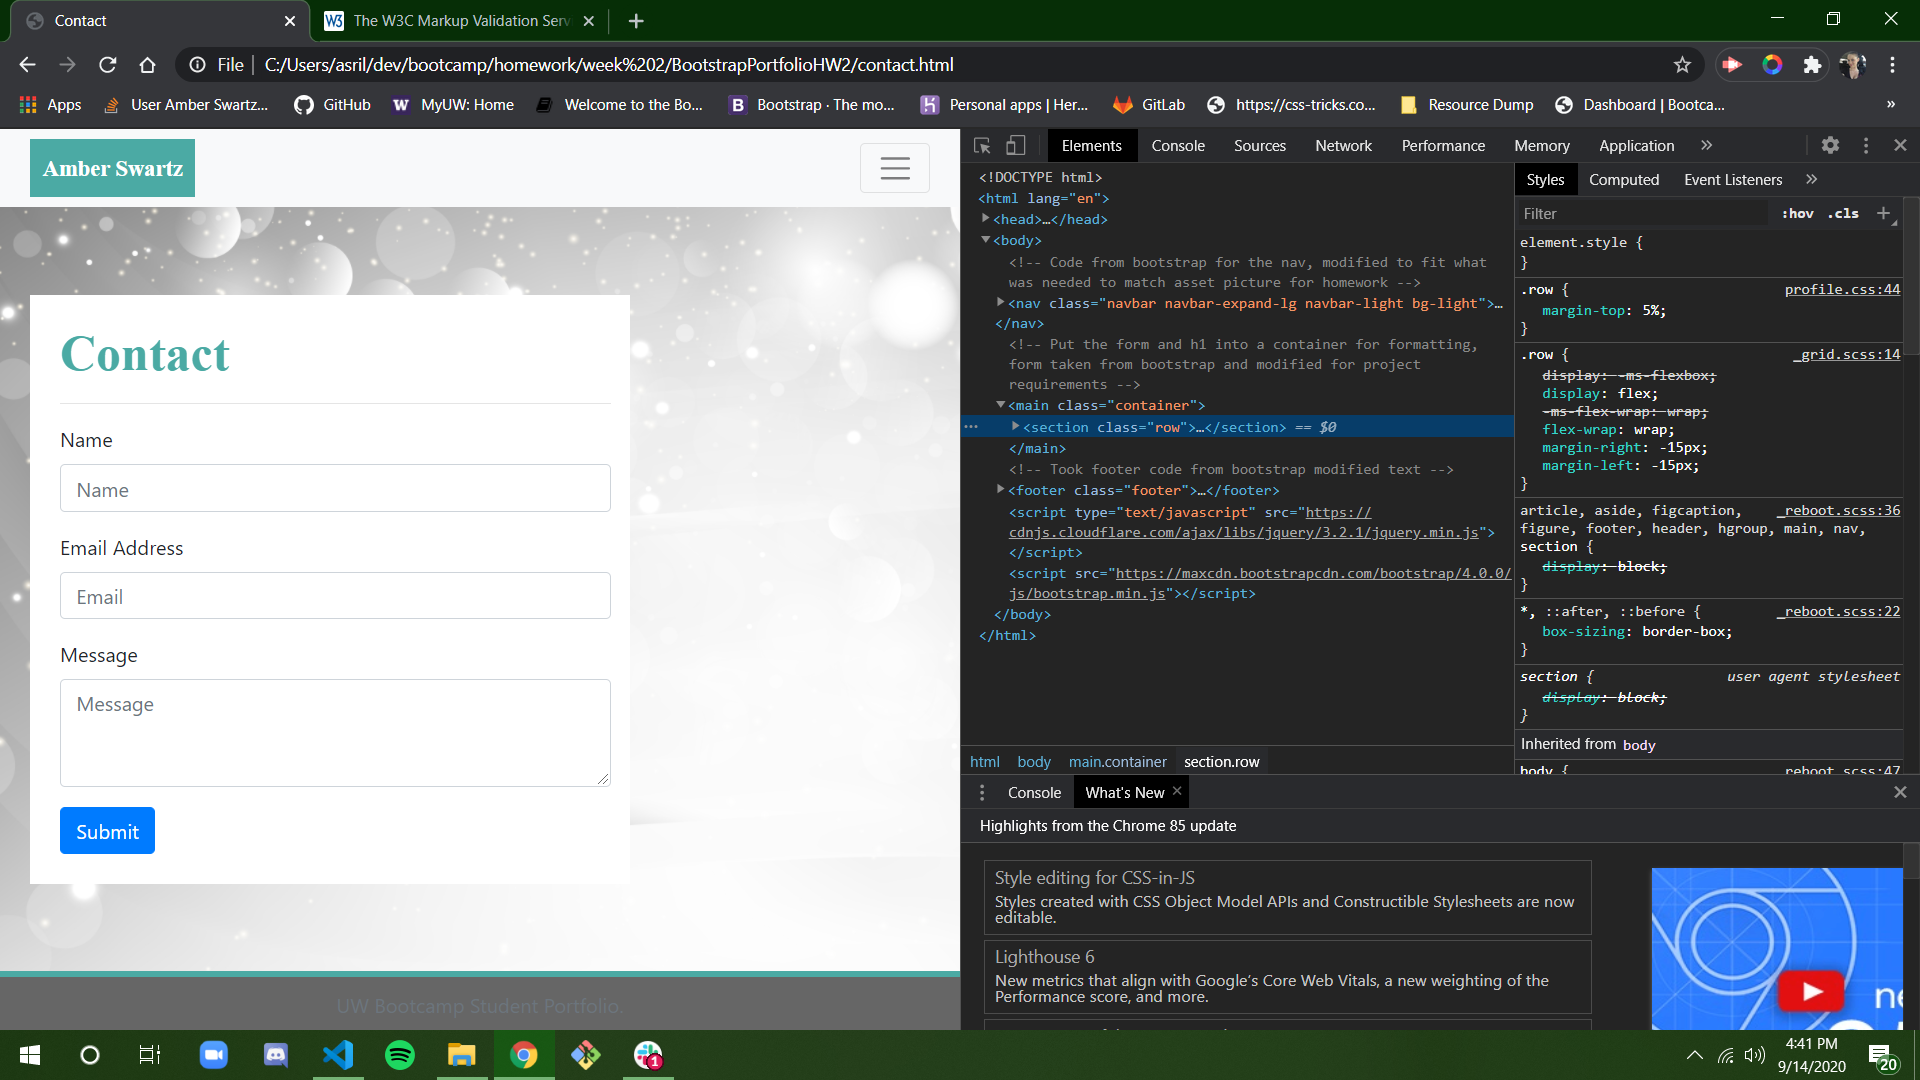This screenshot has height=1080, width=1920.
Task: Close the What's New drawer tab
Action: 1177,791
